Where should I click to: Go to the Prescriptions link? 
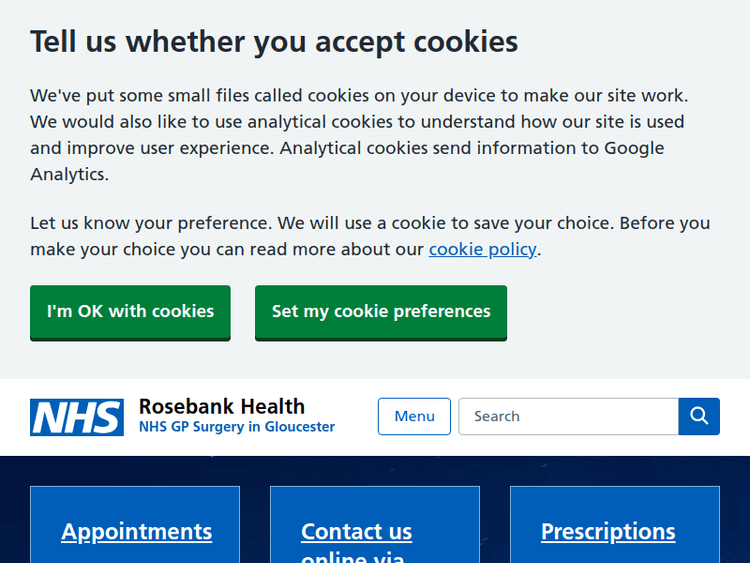pyautogui.click(x=608, y=531)
